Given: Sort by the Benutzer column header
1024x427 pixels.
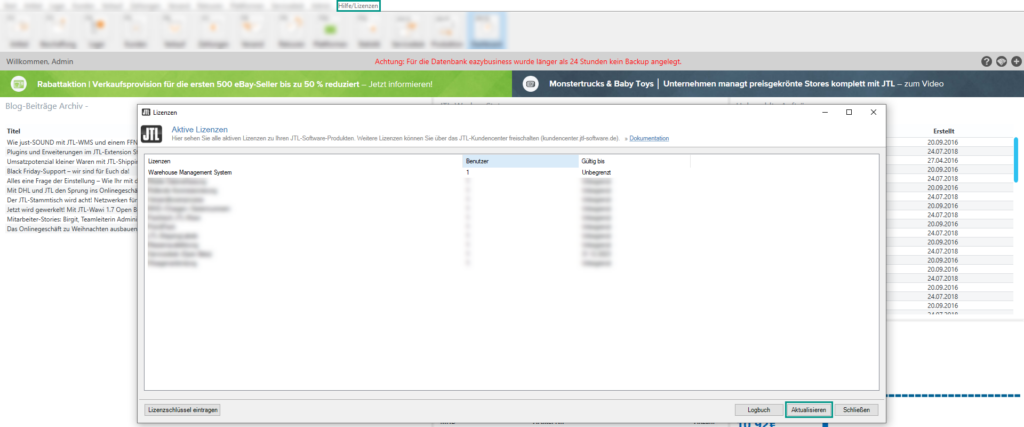Looking at the screenshot, I should pos(519,160).
